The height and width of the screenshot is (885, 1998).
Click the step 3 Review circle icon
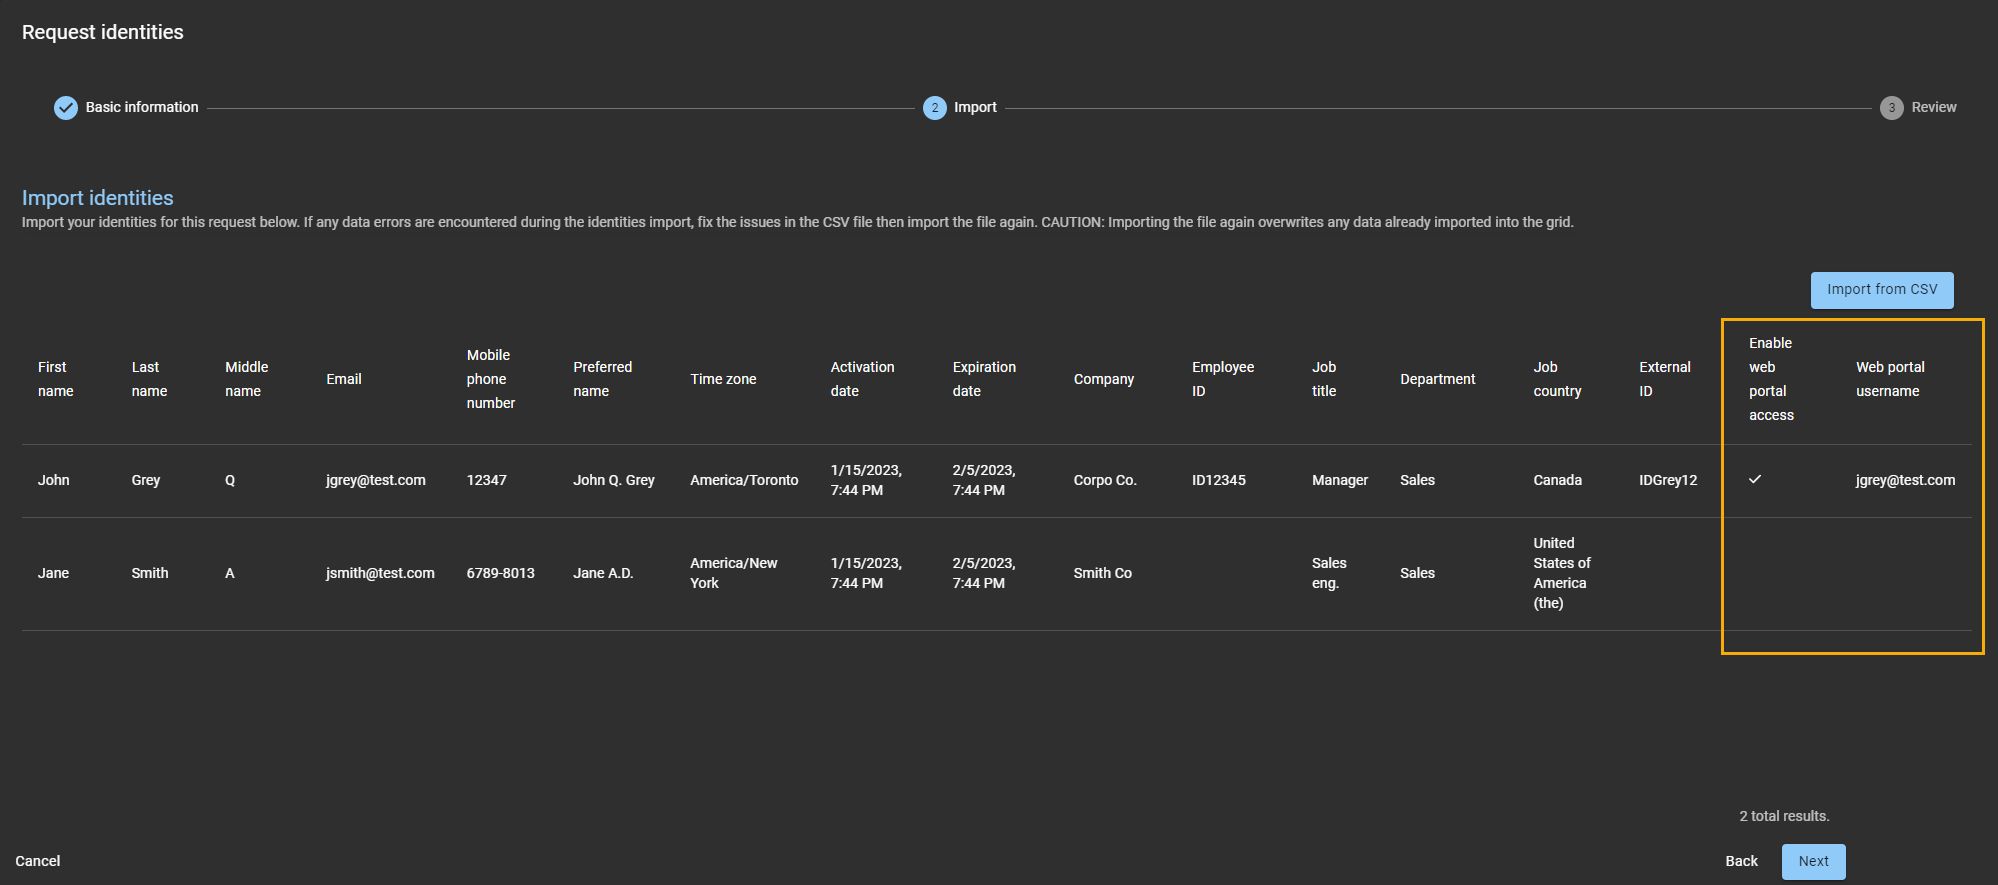tap(1891, 108)
